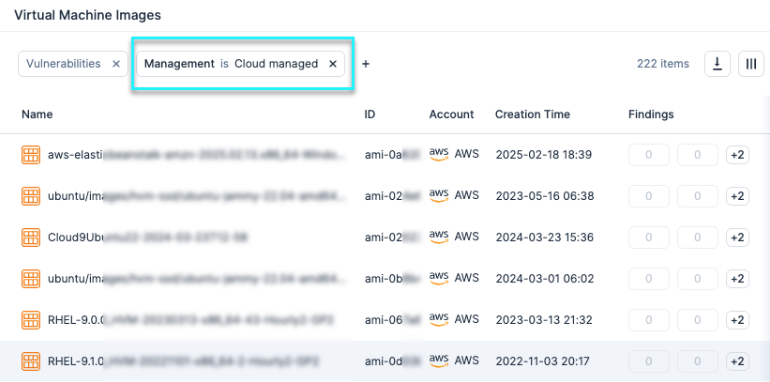The height and width of the screenshot is (382, 770).
Task: Click image icon for aws-elastic row
Action: coord(31,155)
